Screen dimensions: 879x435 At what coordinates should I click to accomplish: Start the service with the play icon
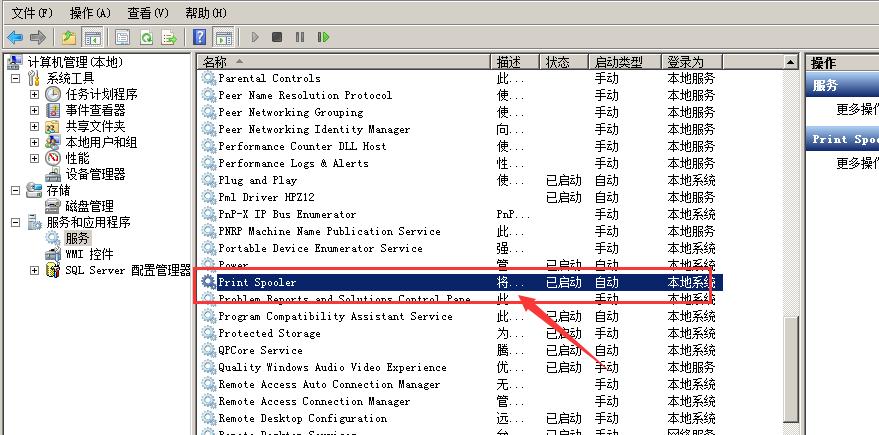click(x=256, y=38)
